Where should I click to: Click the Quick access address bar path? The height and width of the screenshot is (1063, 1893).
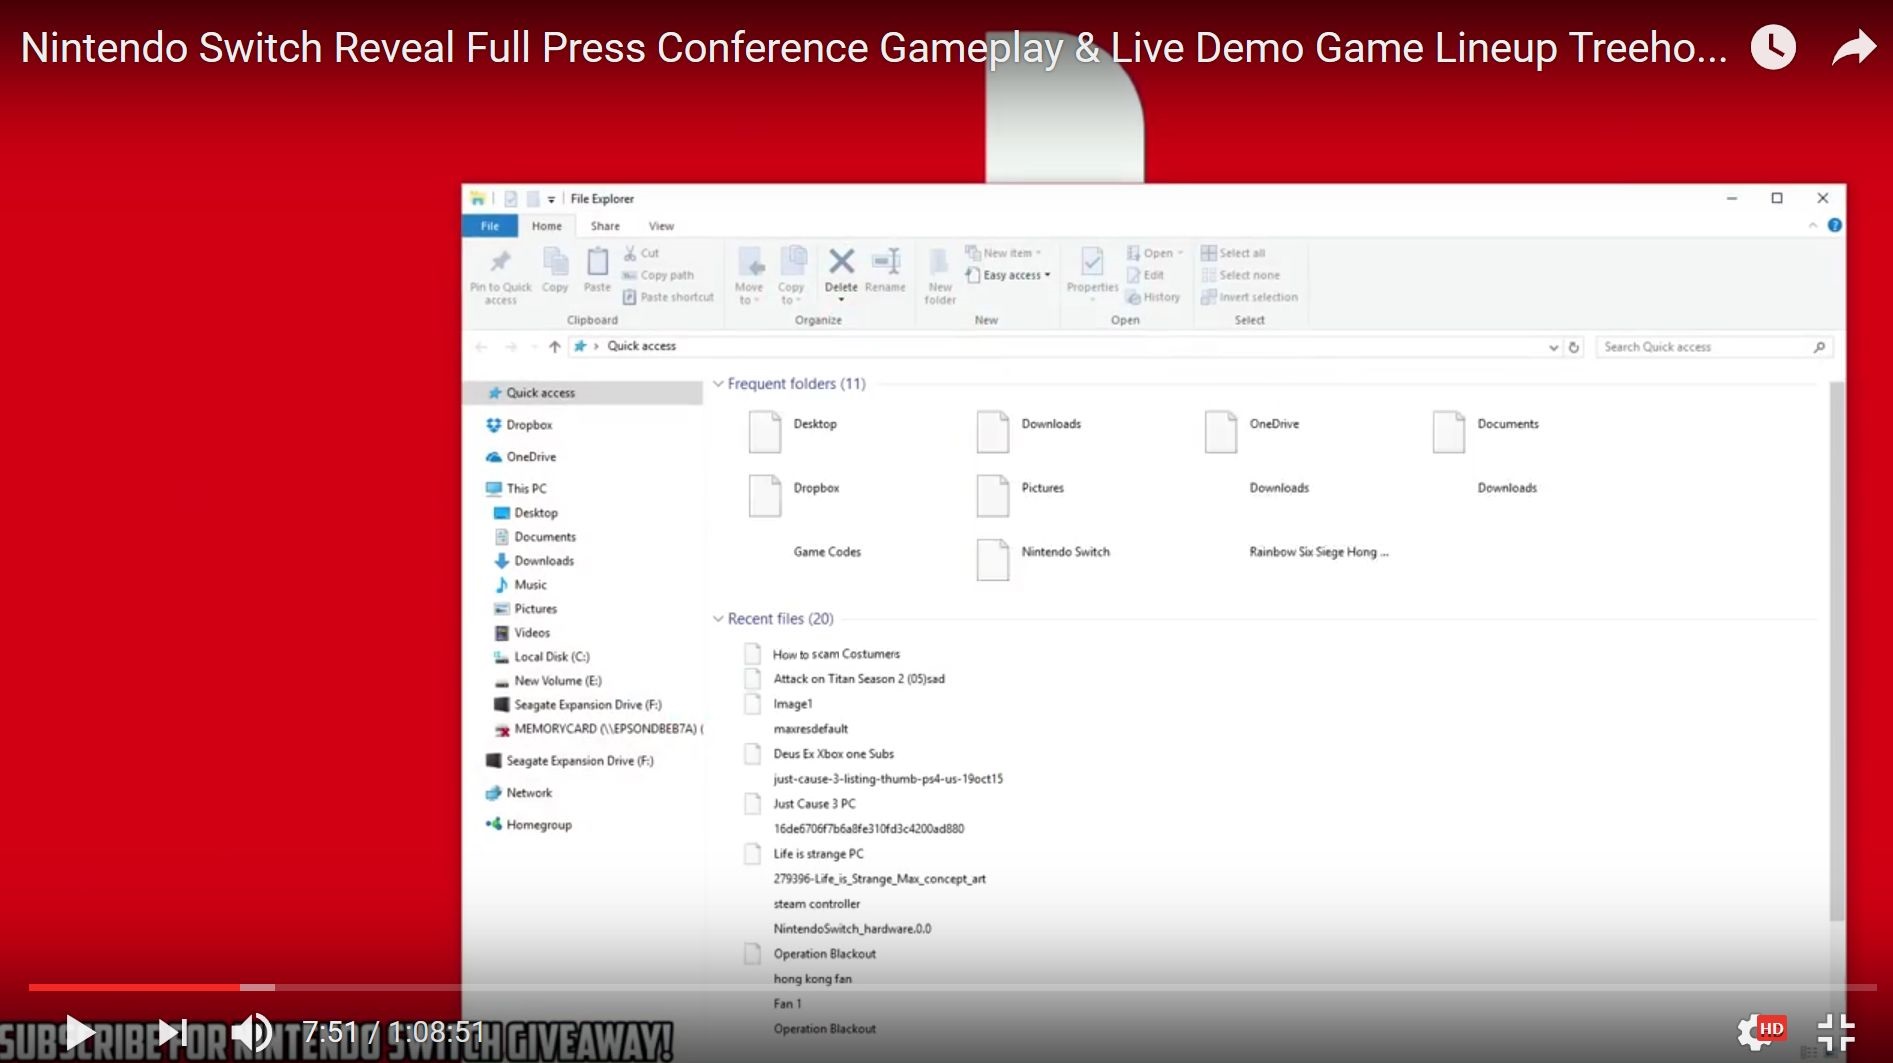pyautogui.click(x=642, y=346)
